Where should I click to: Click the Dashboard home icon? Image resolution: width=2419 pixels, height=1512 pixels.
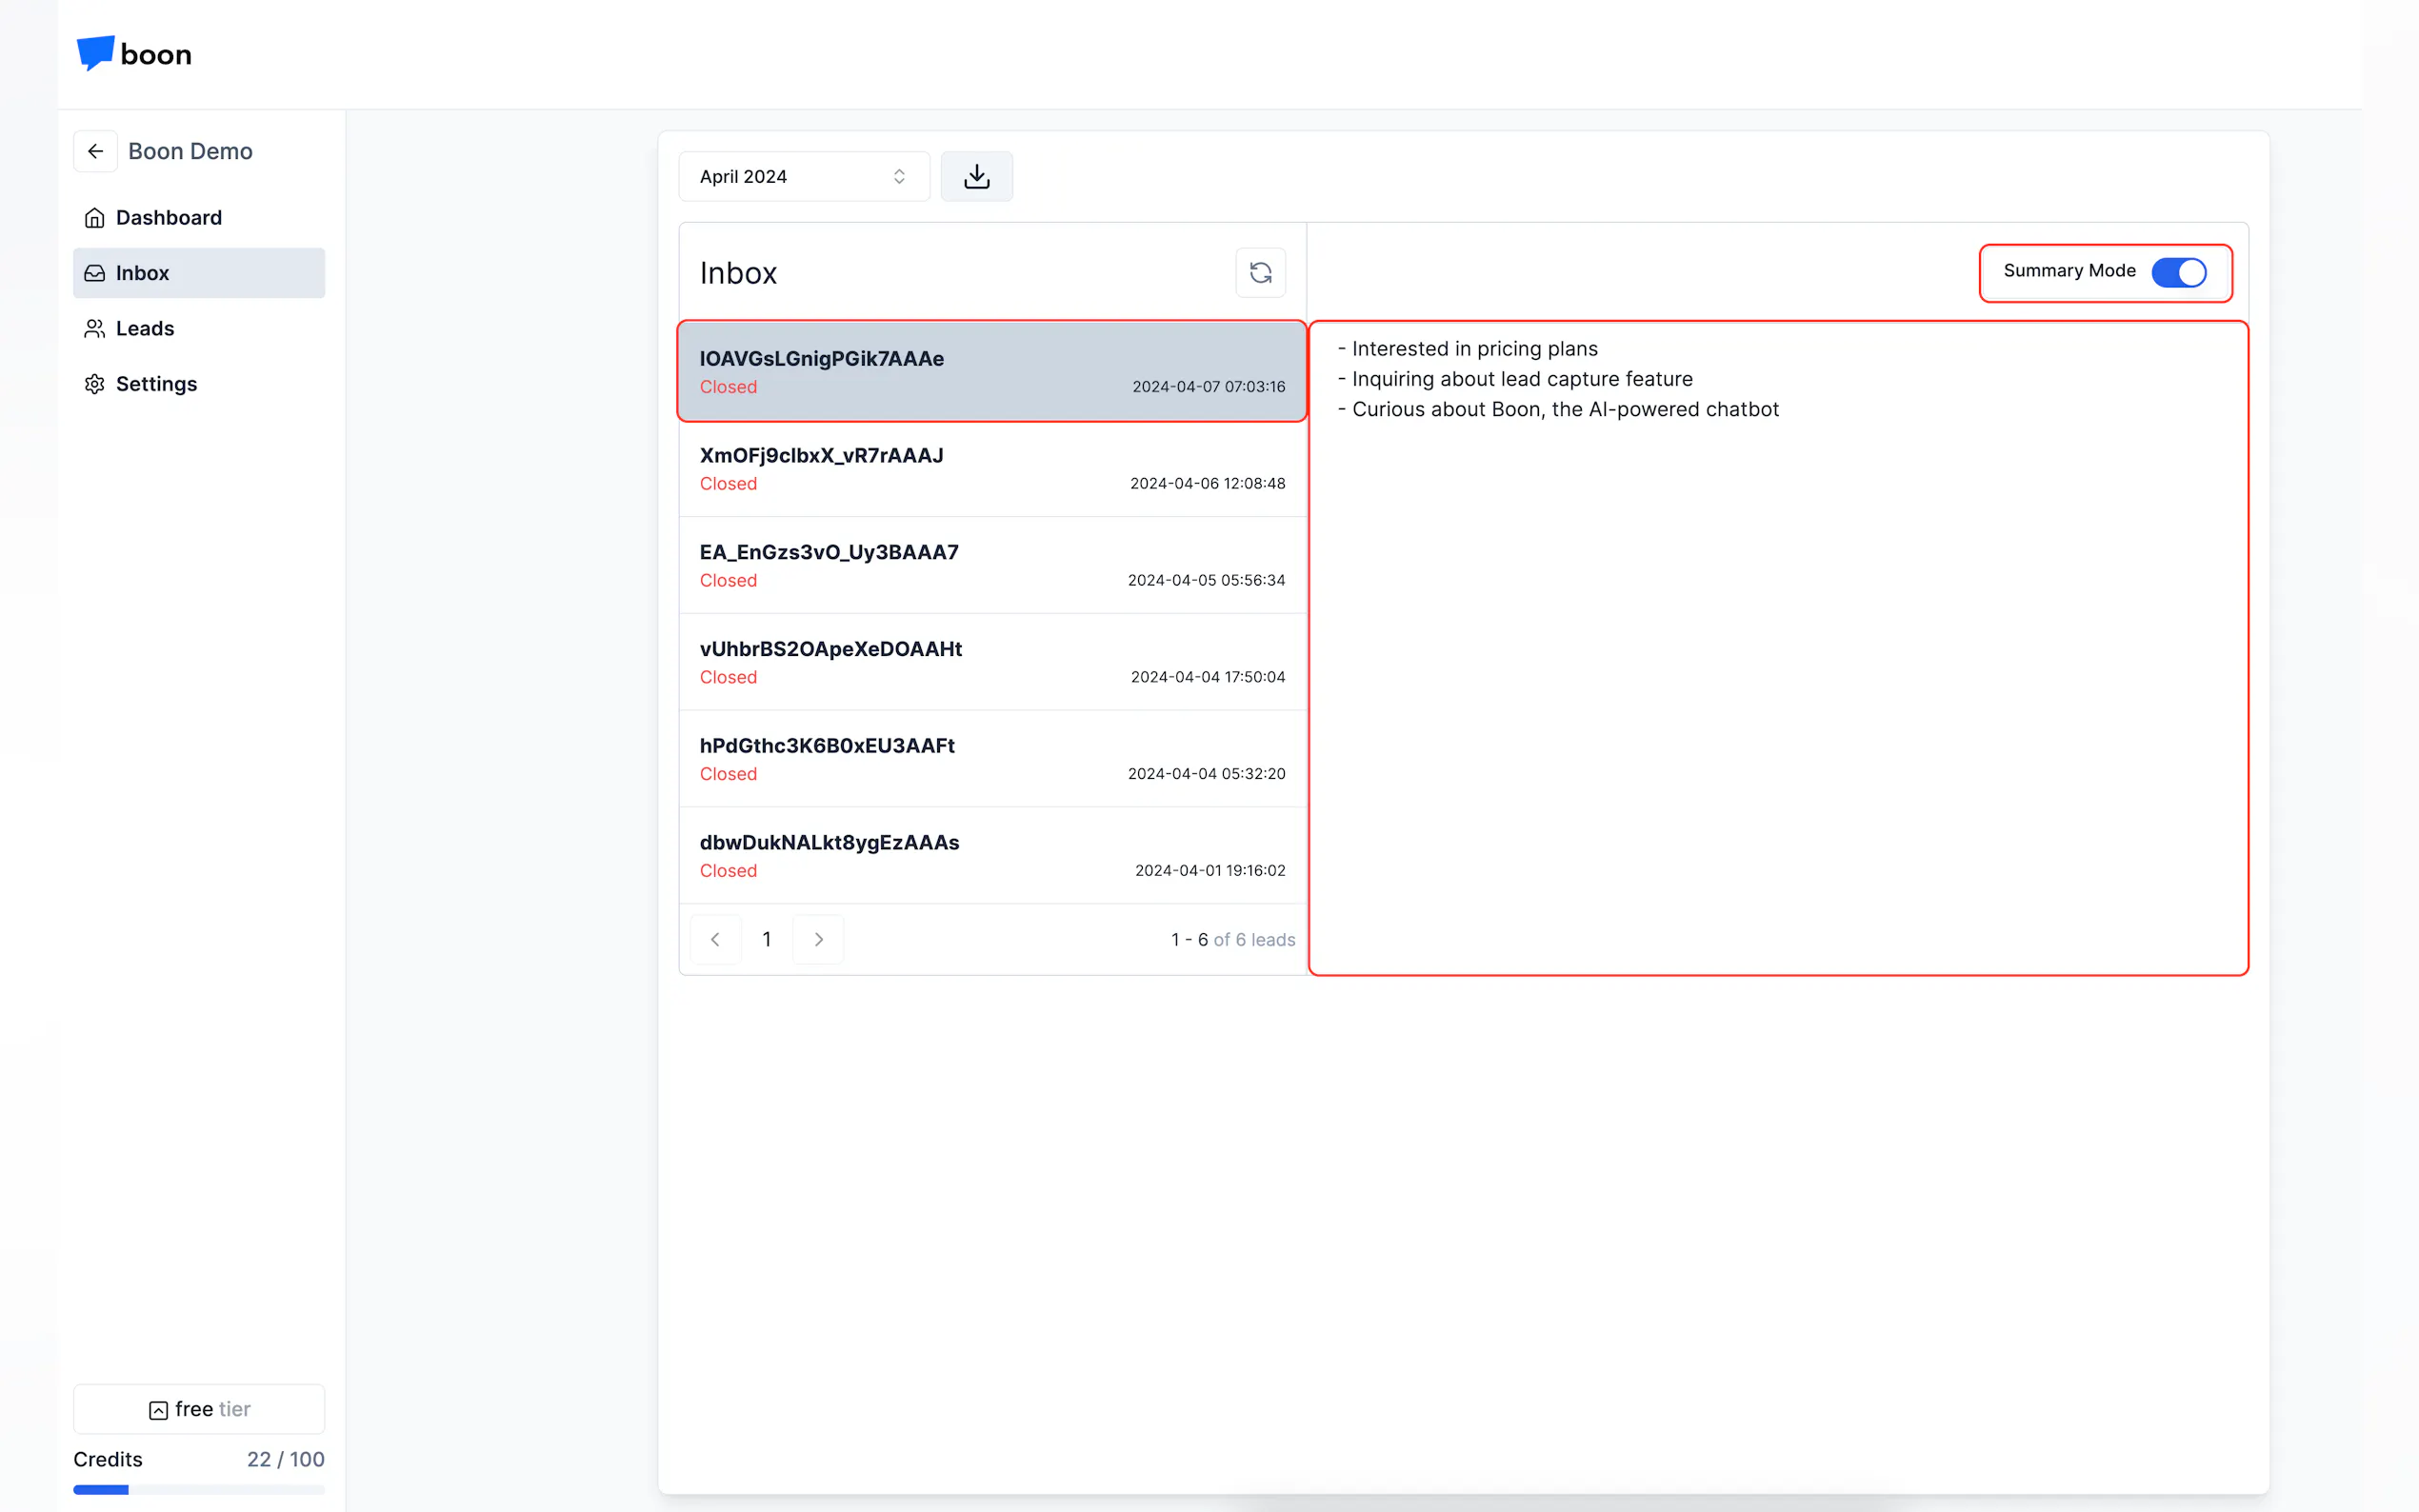point(95,218)
